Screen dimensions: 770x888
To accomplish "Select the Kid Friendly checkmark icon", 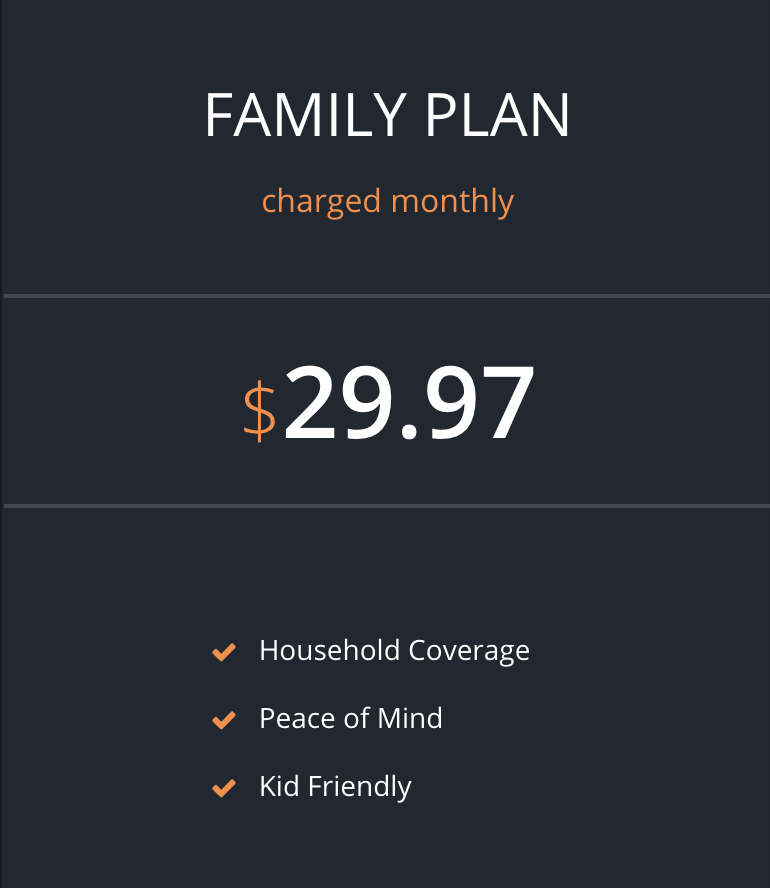I will [224, 788].
